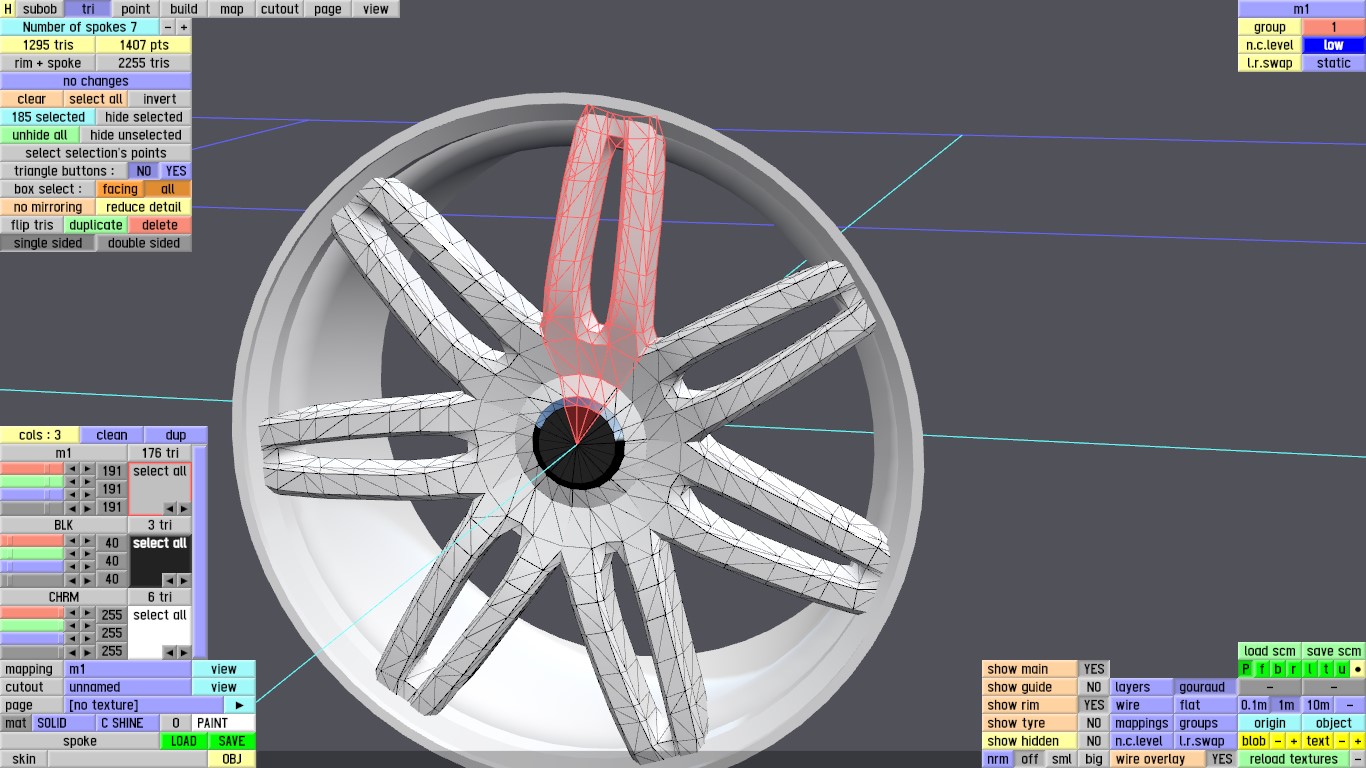Decrease text size with minus
Viewport: 1366px width, 768px height.
click(1342, 741)
